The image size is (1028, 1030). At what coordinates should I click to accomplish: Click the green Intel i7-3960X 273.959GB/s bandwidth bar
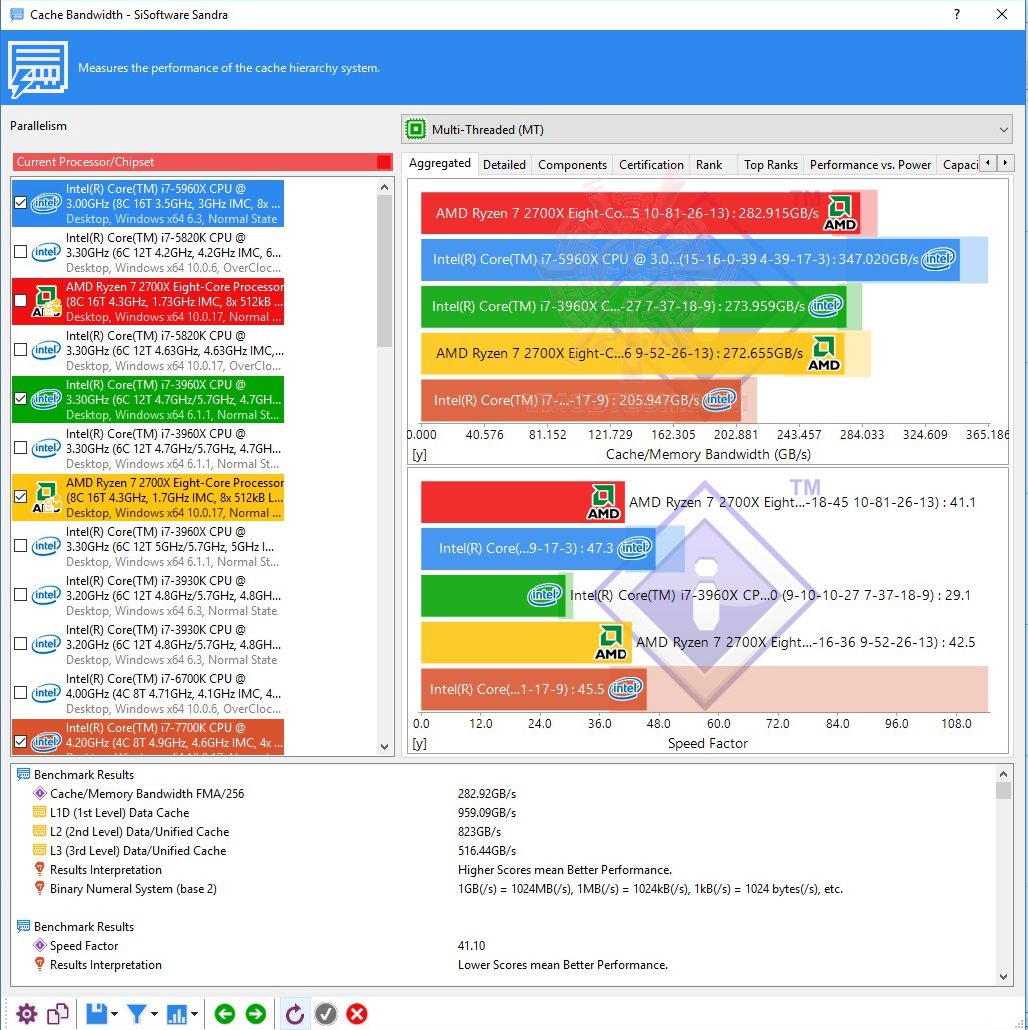(633, 306)
